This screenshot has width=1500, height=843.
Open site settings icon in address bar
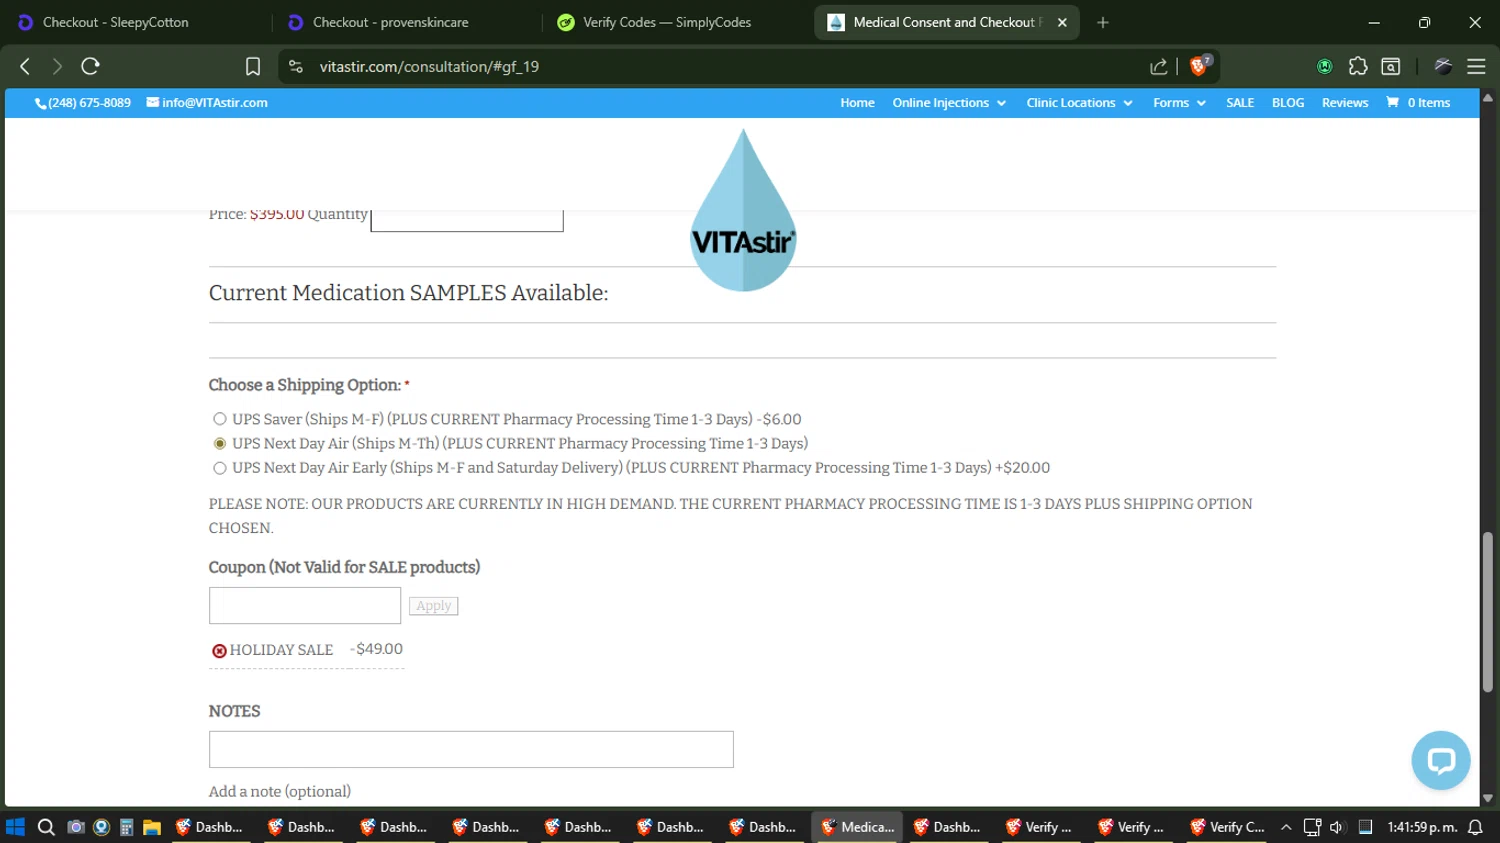[x=296, y=66]
